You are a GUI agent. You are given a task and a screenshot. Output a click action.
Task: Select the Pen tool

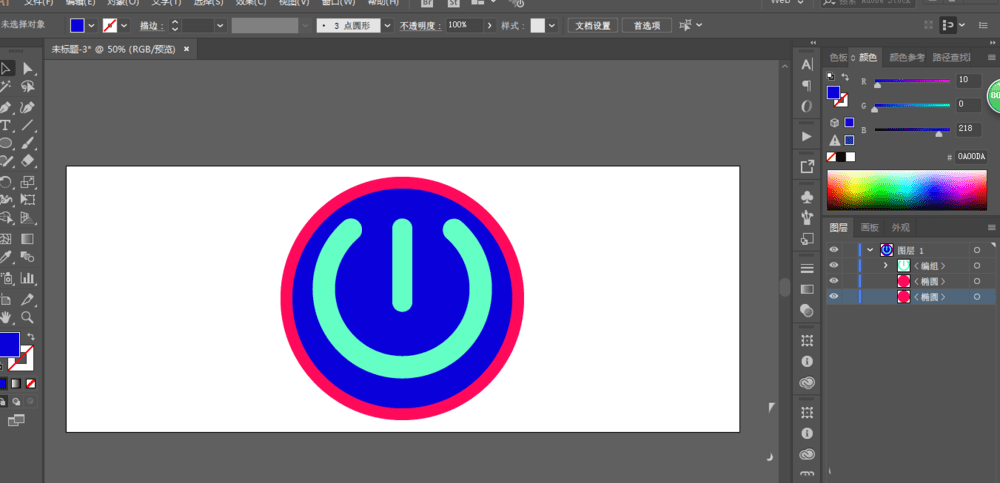click(6, 107)
